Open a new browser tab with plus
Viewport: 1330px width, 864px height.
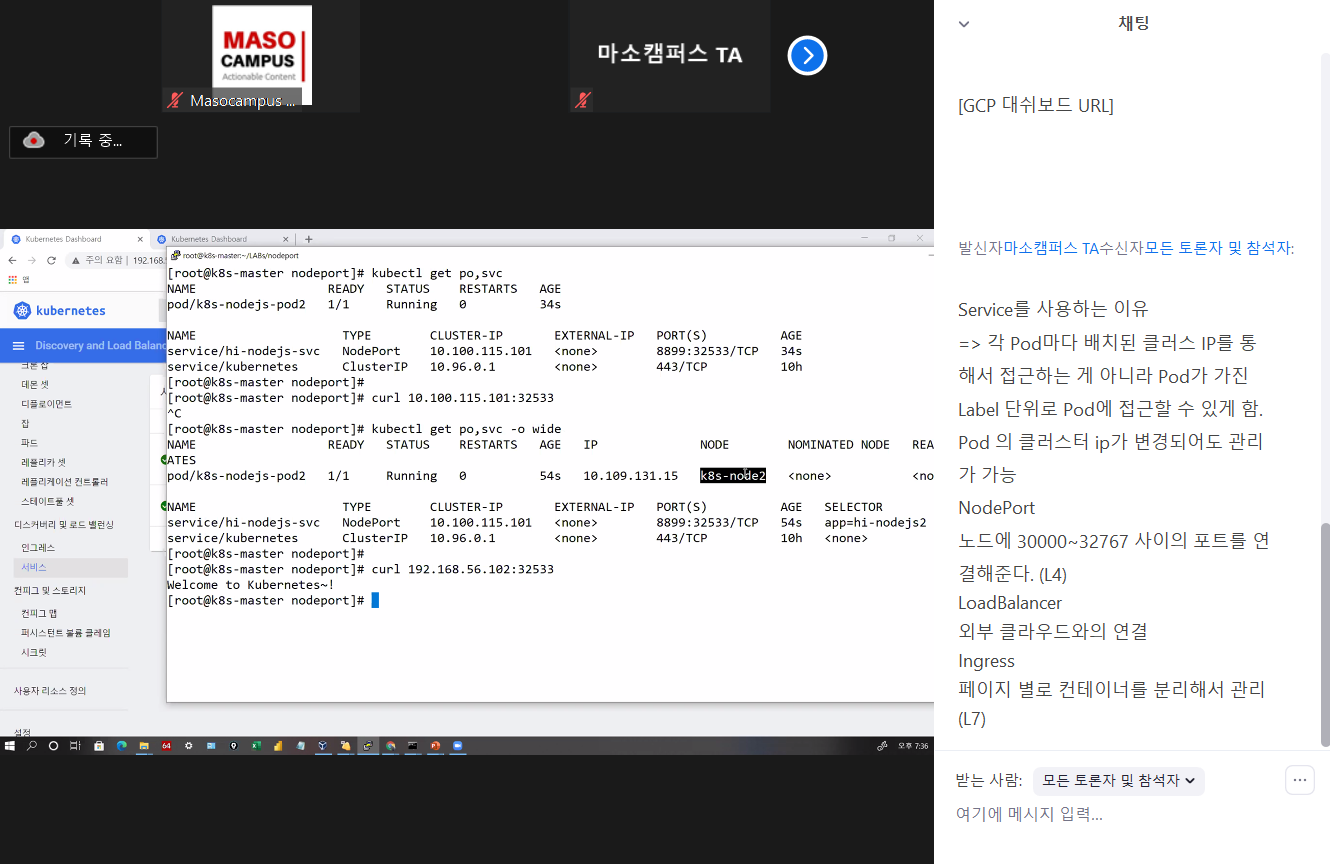[309, 239]
